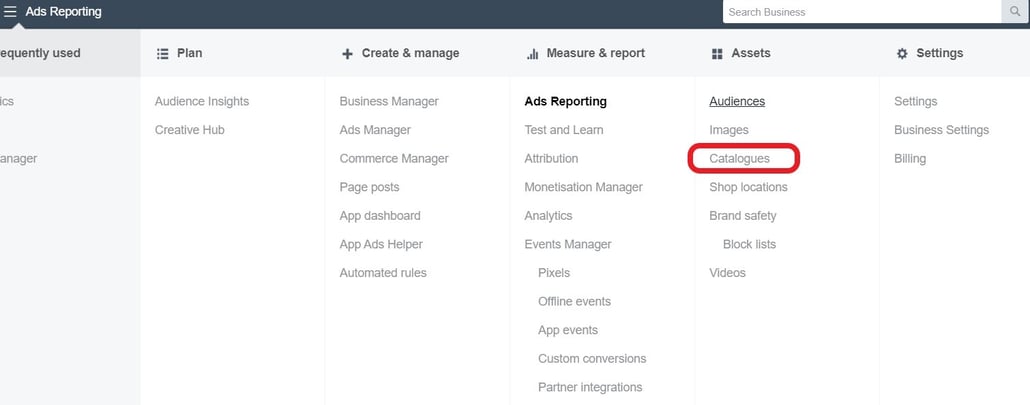The width and height of the screenshot is (1030, 405).
Task: Open App Ads Helper
Action: click(381, 244)
